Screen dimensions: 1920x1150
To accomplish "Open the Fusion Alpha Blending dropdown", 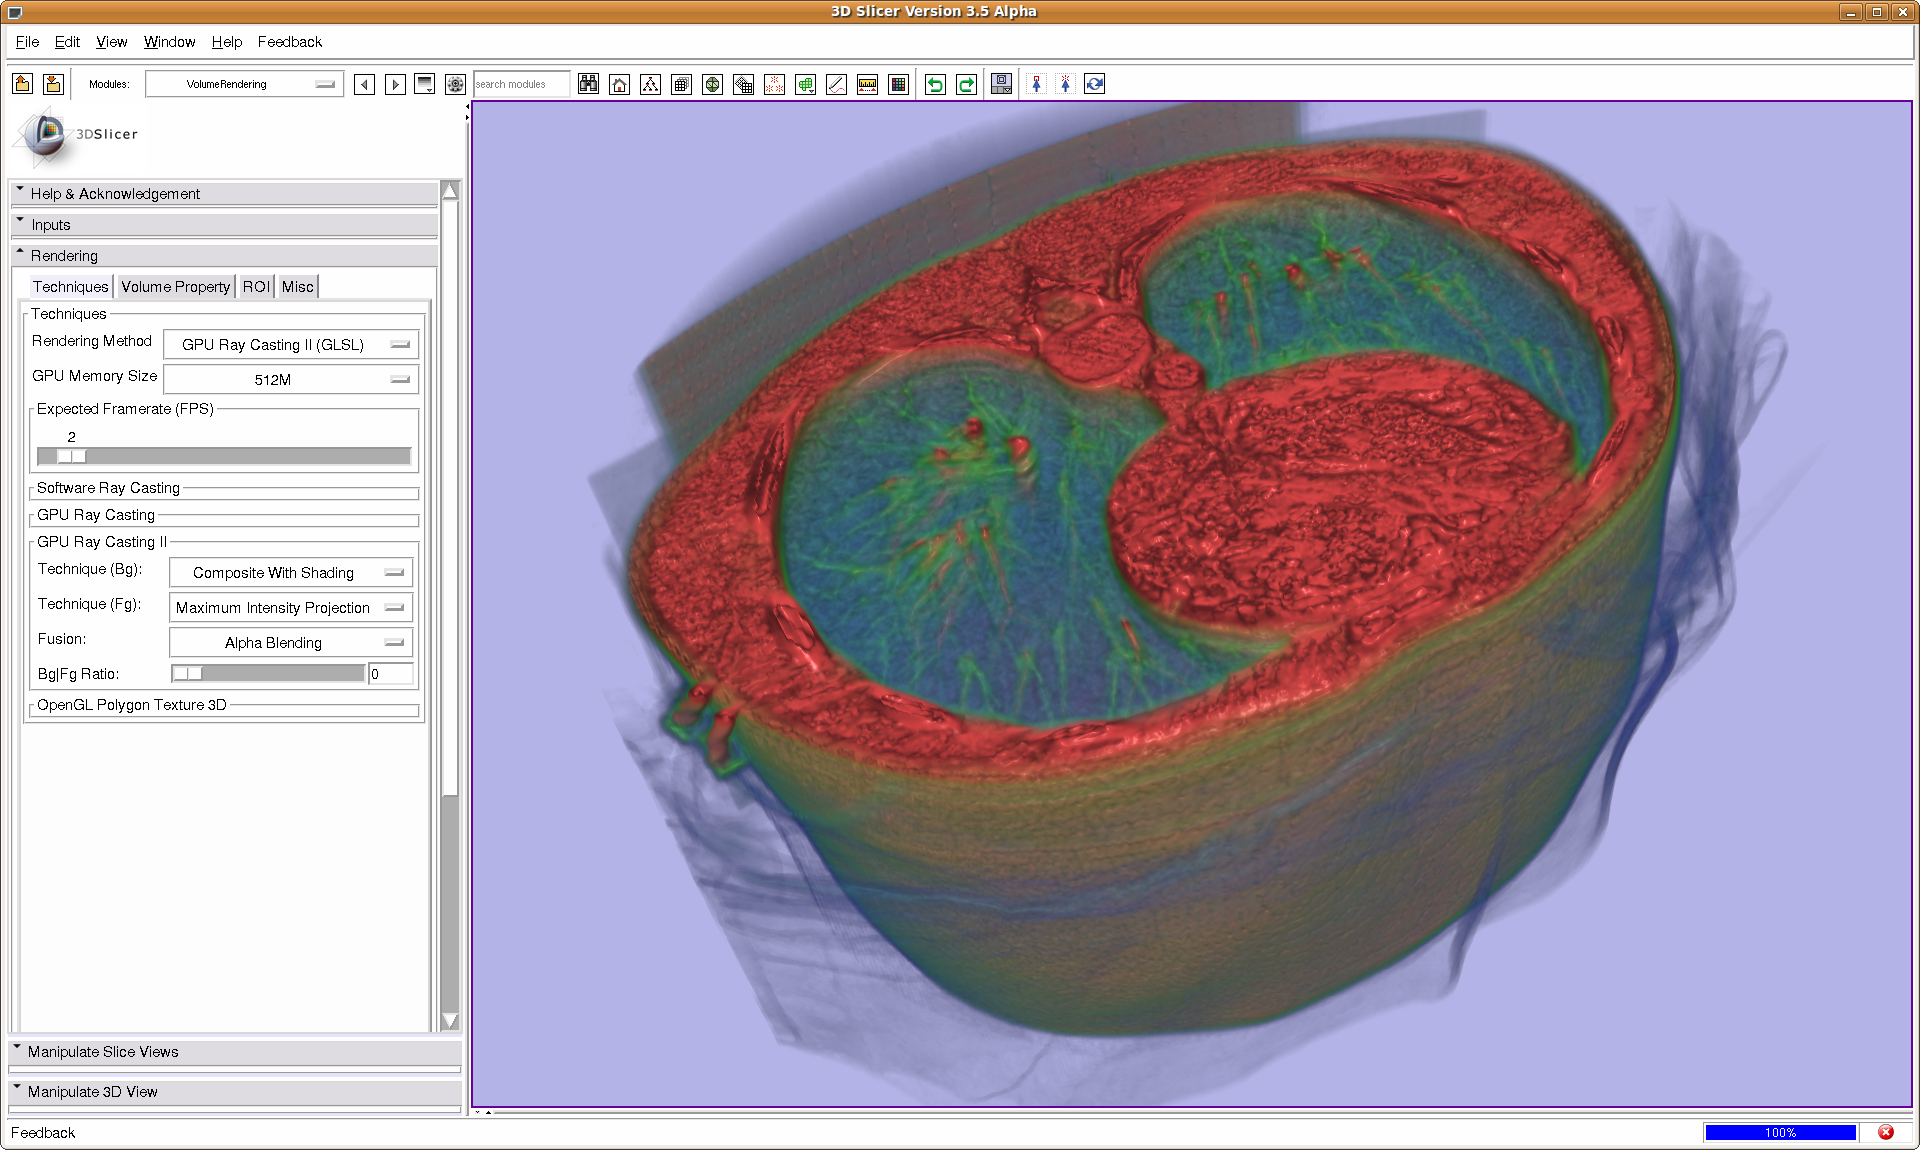I will click(x=290, y=643).
